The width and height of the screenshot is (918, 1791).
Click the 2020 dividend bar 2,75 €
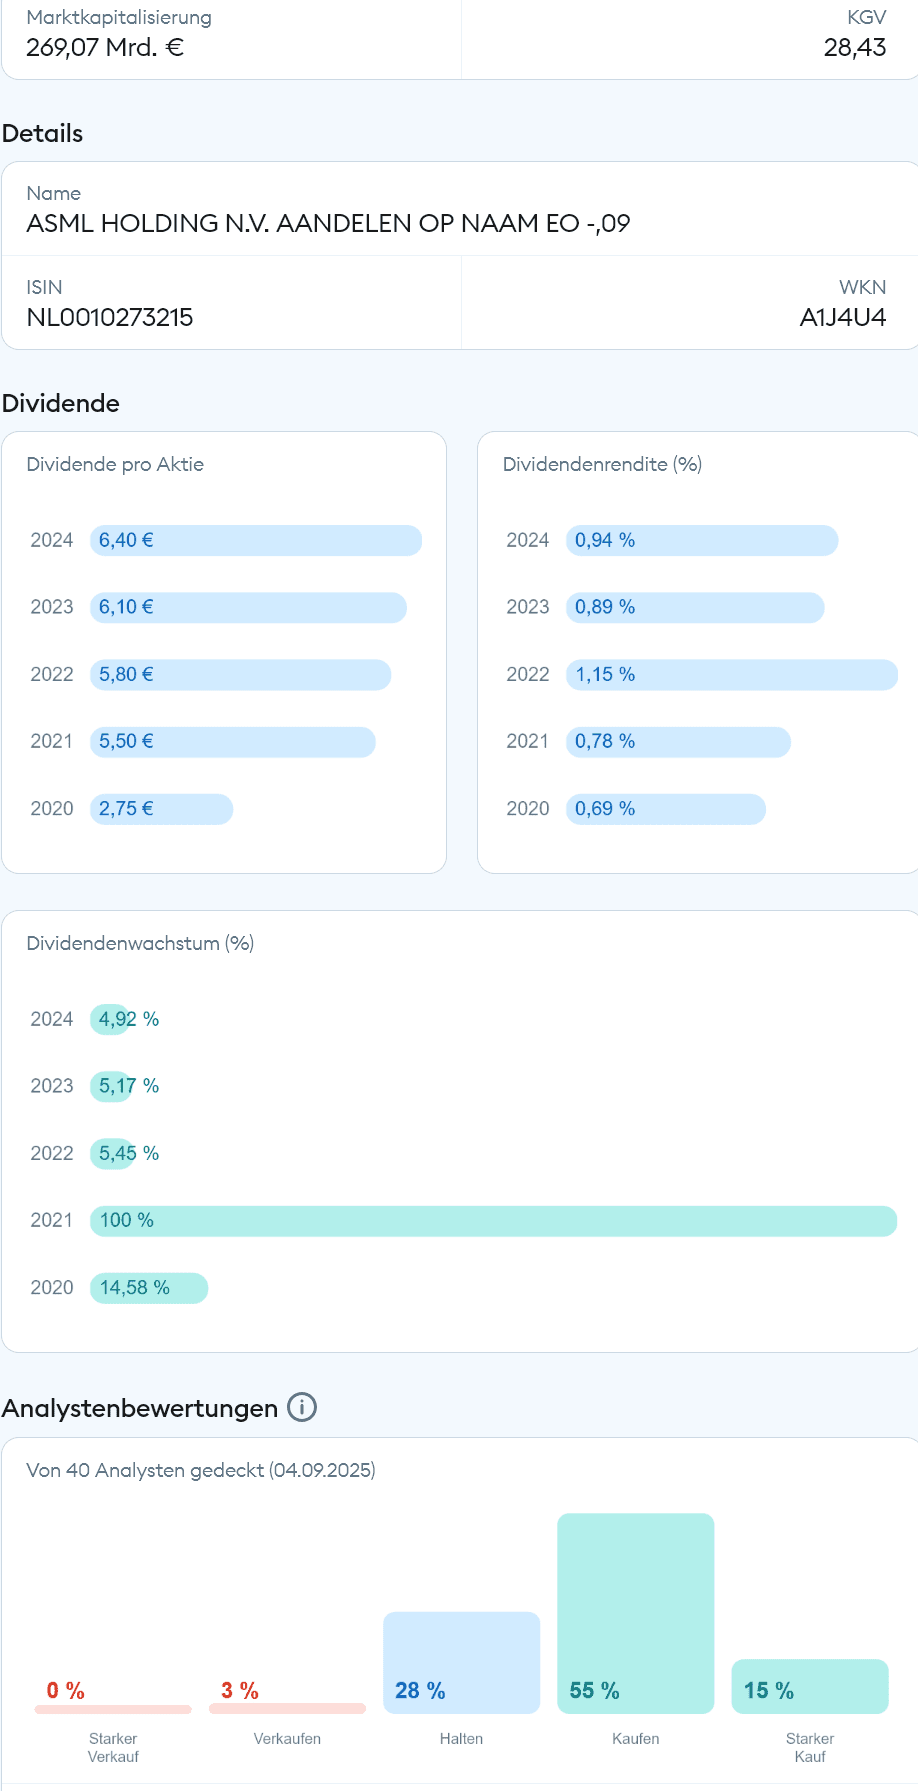point(162,809)
